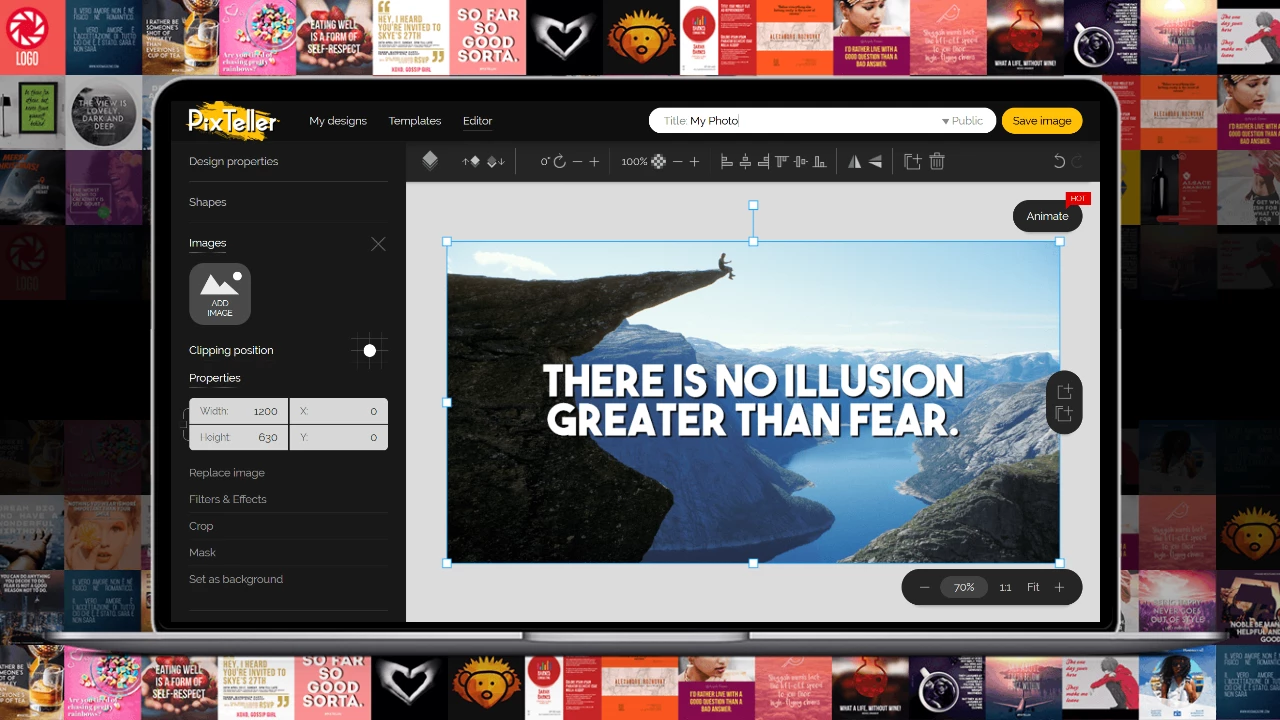1280x720 pixels.
Task: Edit the Y position field
Action: pyautogui.click(x=339, y=437)
